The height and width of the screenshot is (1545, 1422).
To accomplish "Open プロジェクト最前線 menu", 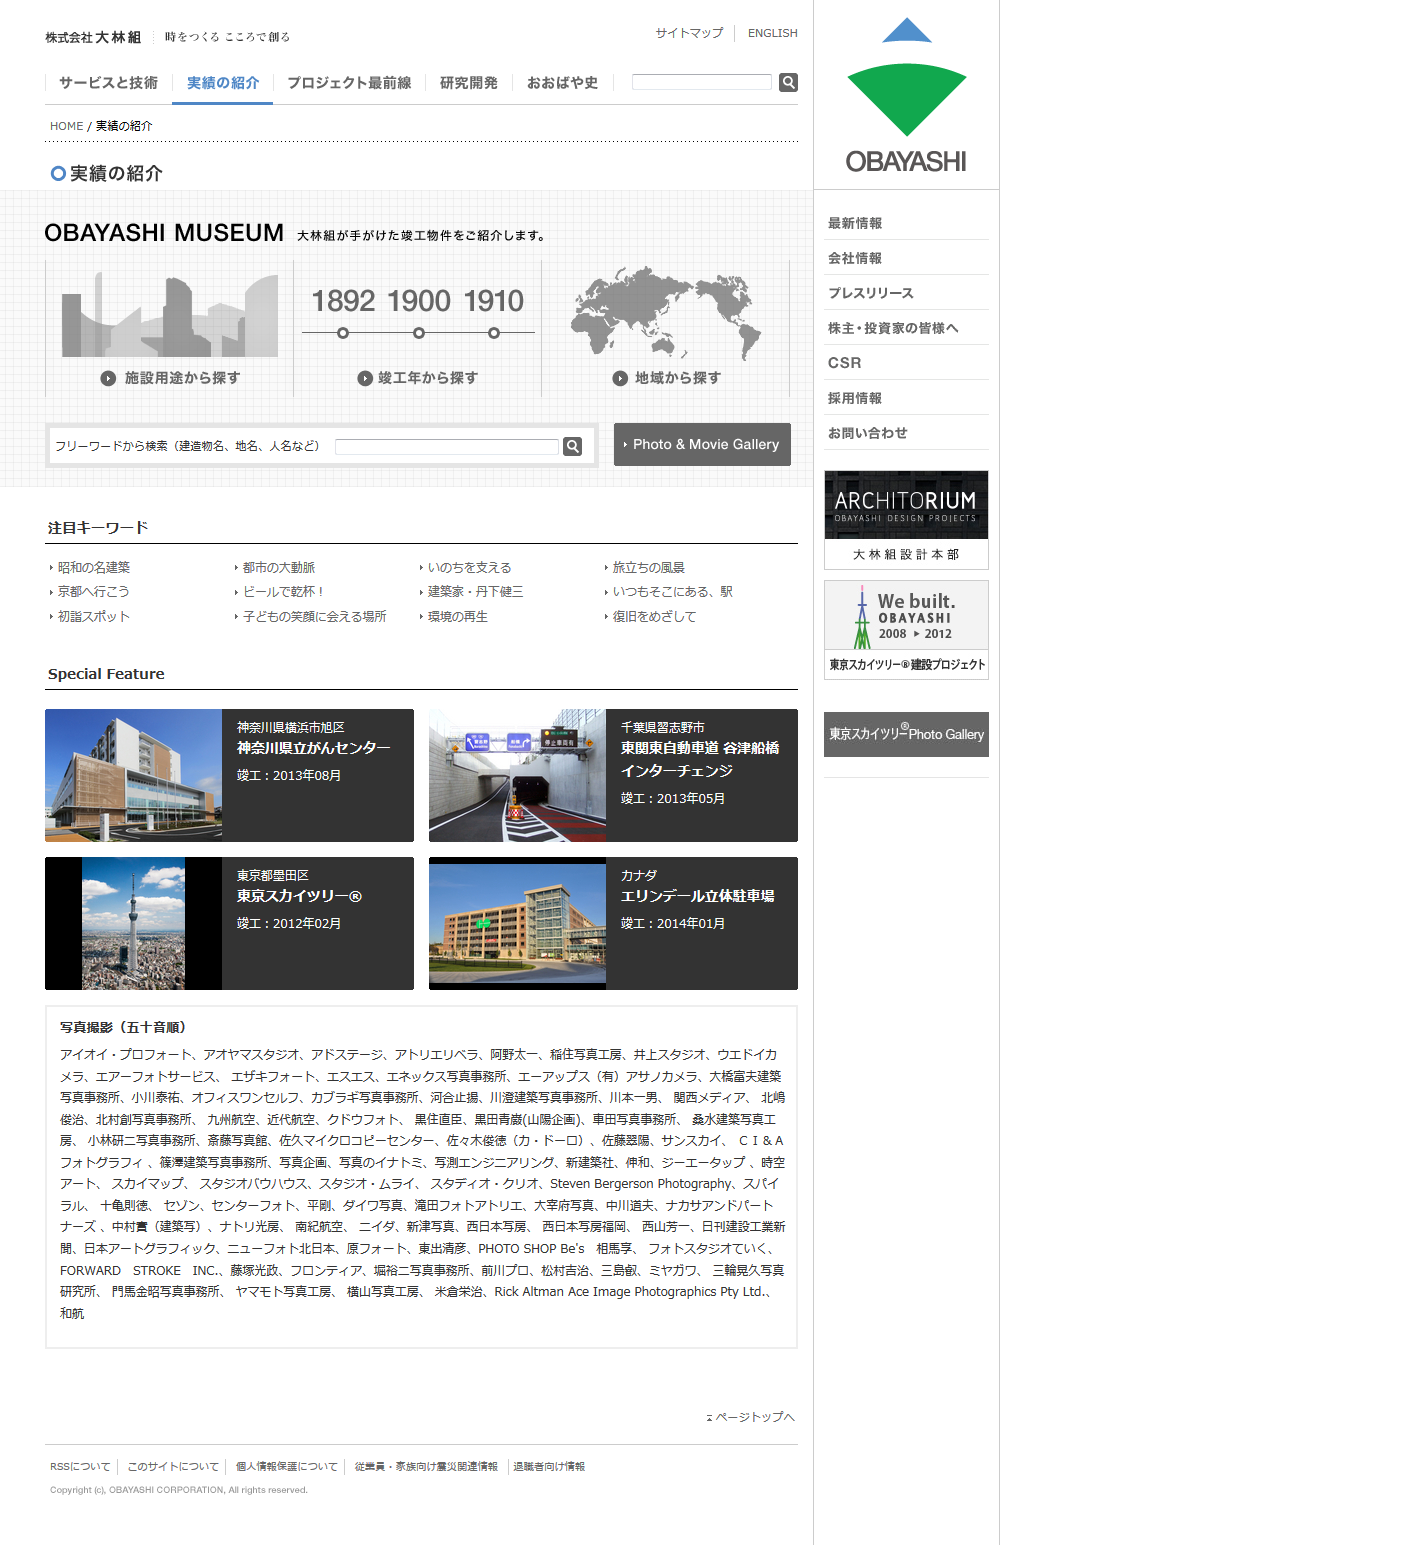I will (x=349, y=83).
